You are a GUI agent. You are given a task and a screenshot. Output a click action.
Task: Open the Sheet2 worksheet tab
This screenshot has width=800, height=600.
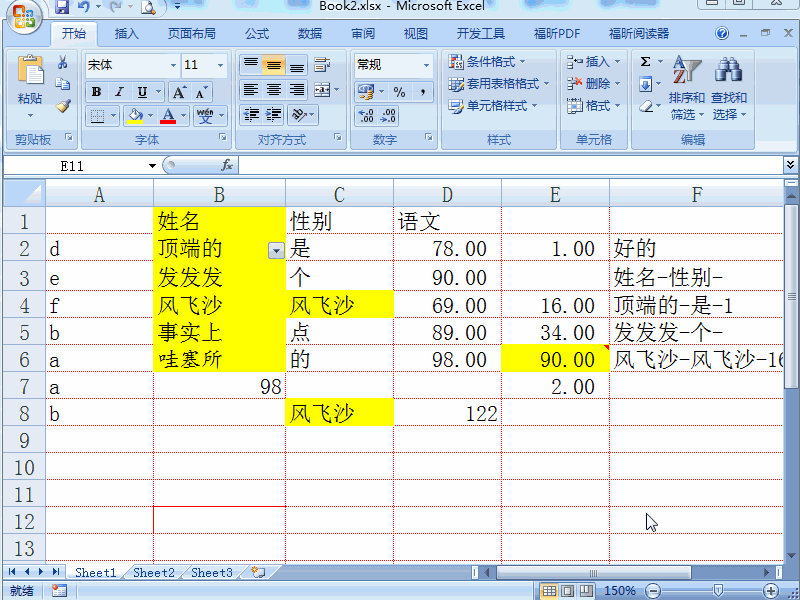[x=154, y=572]
